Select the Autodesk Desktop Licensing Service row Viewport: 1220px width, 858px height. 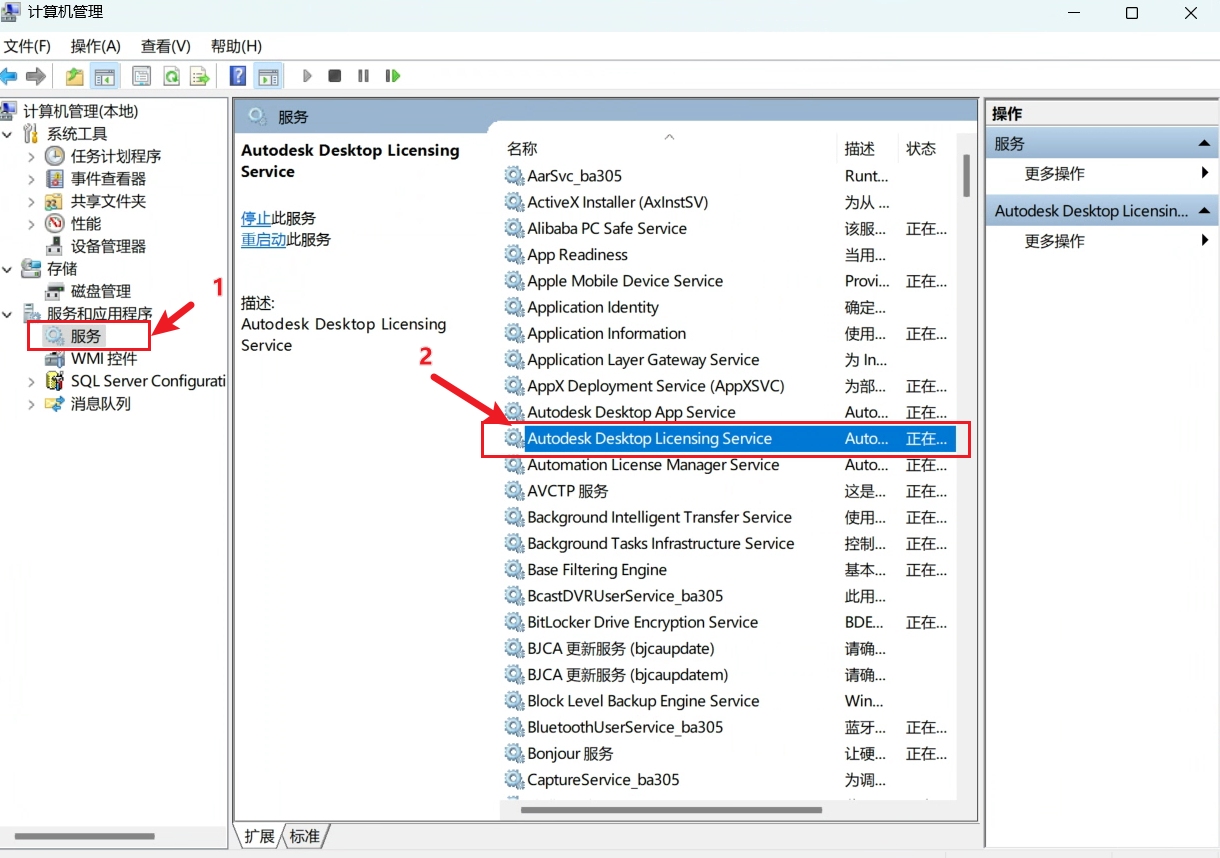(729, 438)
